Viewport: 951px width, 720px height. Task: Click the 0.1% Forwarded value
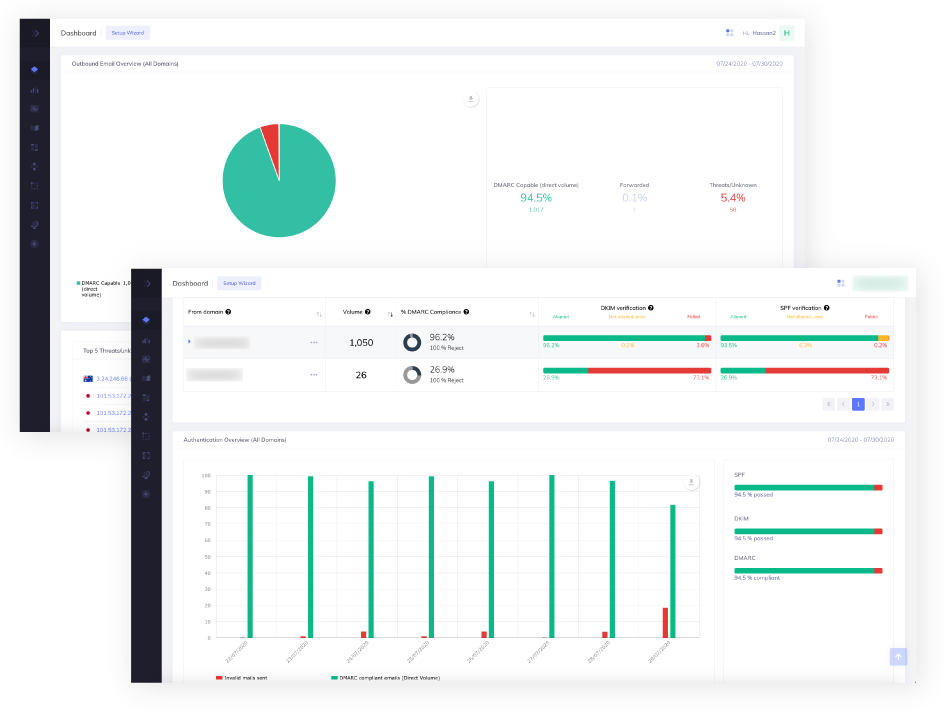point(634,198)
